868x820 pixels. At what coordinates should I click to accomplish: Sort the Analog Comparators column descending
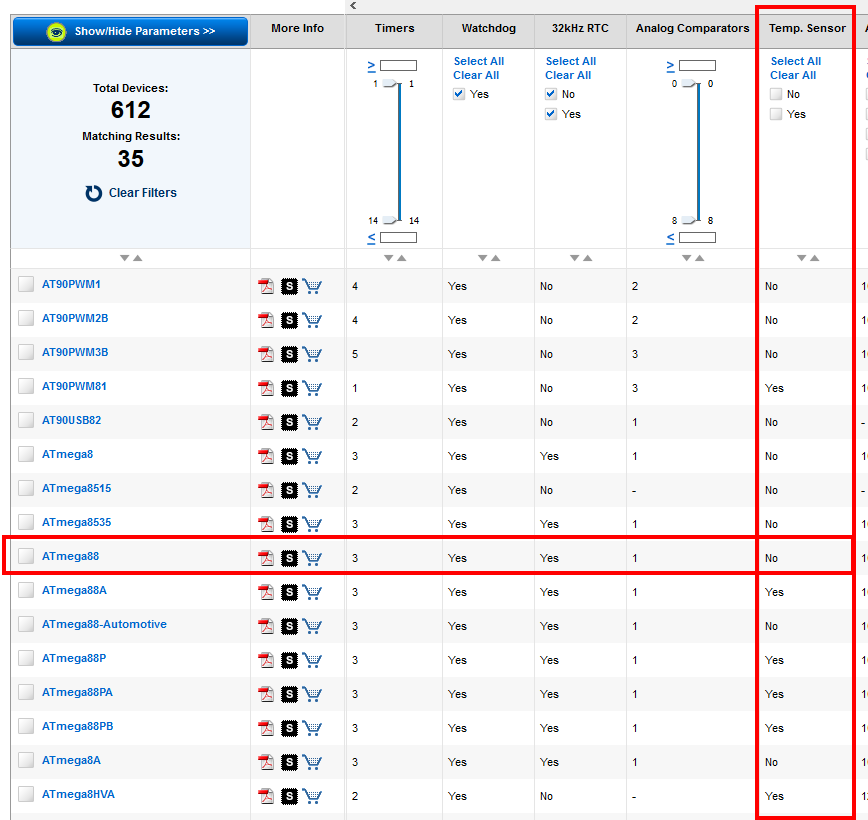click(686, 258)
